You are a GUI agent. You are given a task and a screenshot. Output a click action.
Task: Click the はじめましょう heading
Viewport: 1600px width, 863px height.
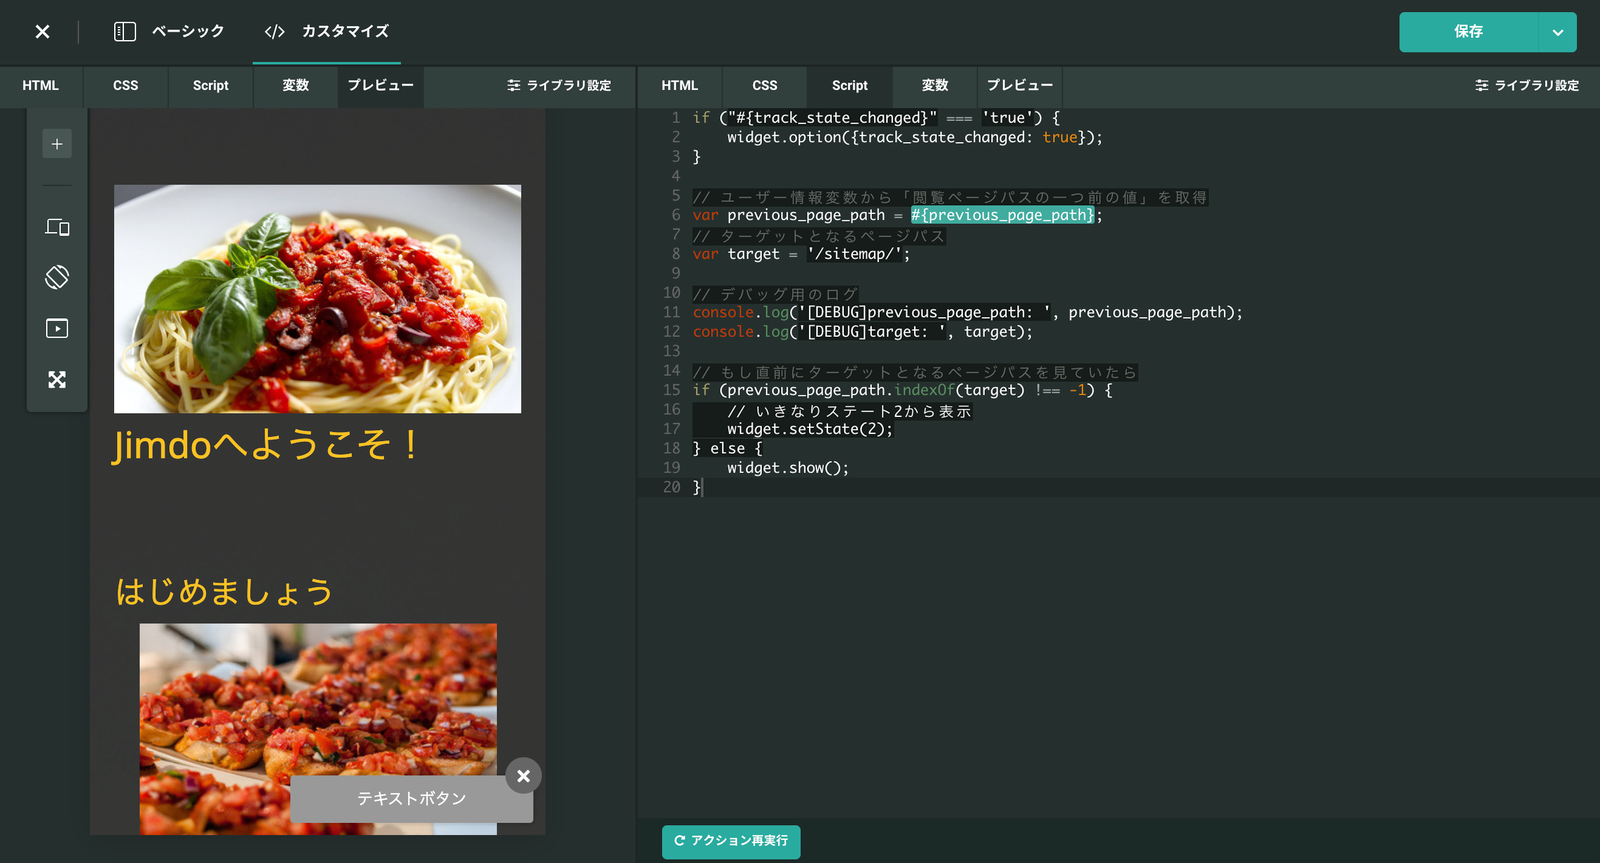(x=224, y=591)
